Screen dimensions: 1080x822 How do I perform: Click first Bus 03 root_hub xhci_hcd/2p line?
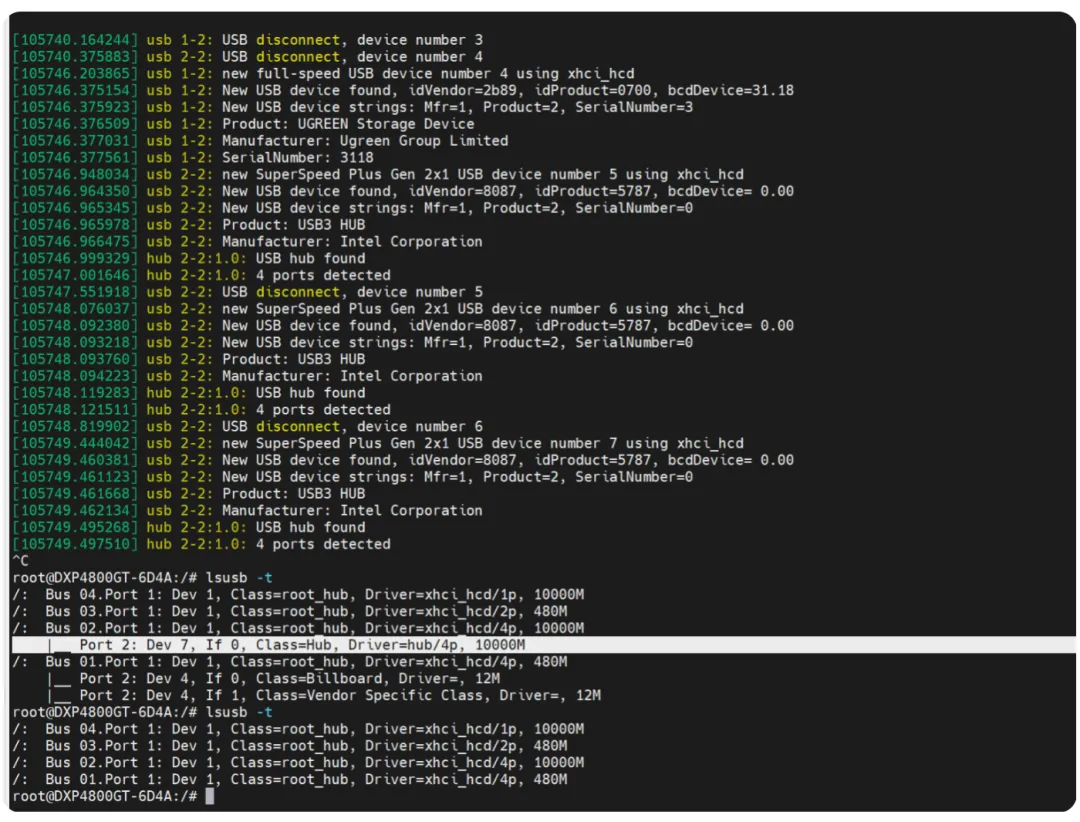click(290, 611)
